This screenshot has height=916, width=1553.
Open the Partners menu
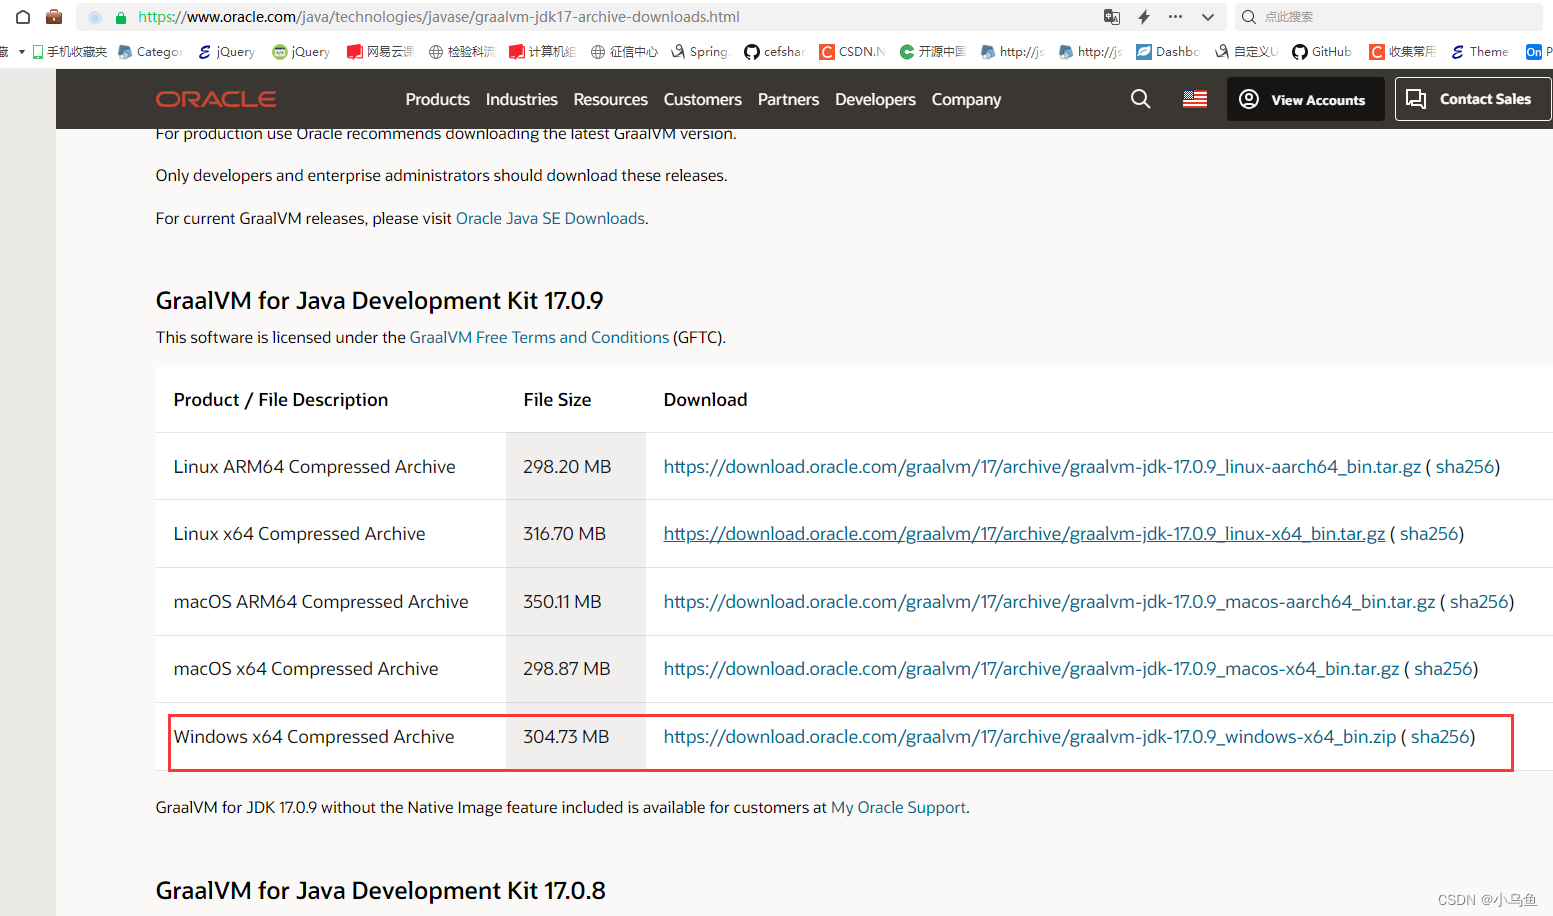tap(788, 99)
